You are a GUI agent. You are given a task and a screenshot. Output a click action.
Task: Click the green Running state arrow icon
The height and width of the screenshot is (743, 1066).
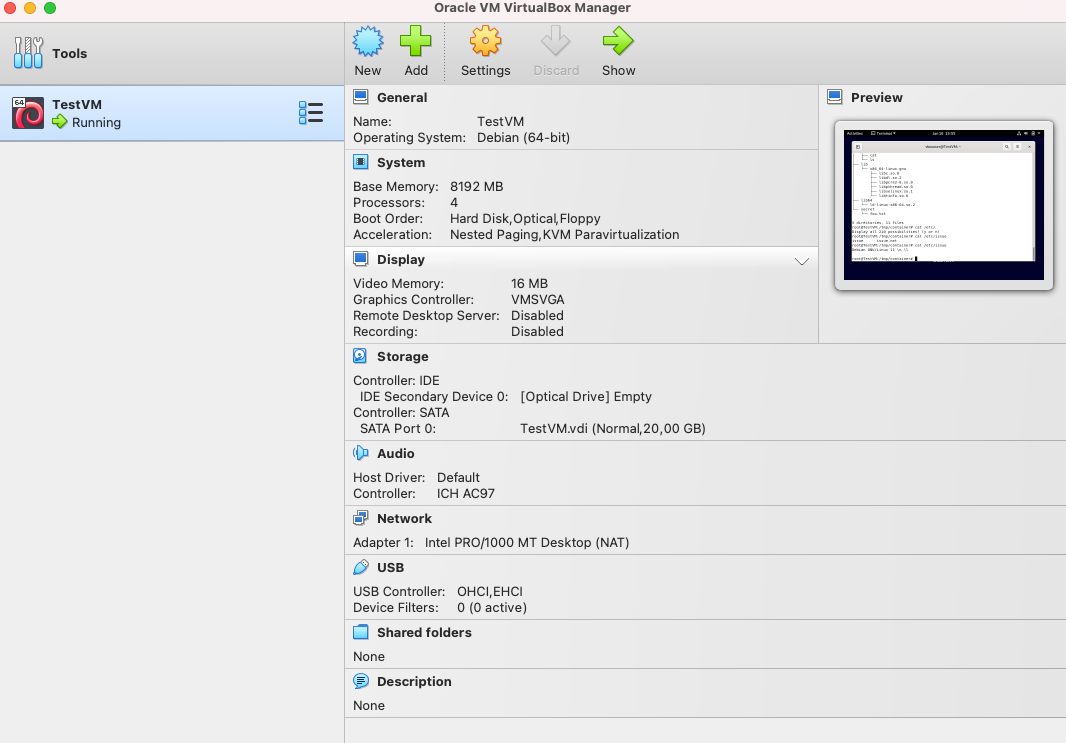tap(60, 122)
